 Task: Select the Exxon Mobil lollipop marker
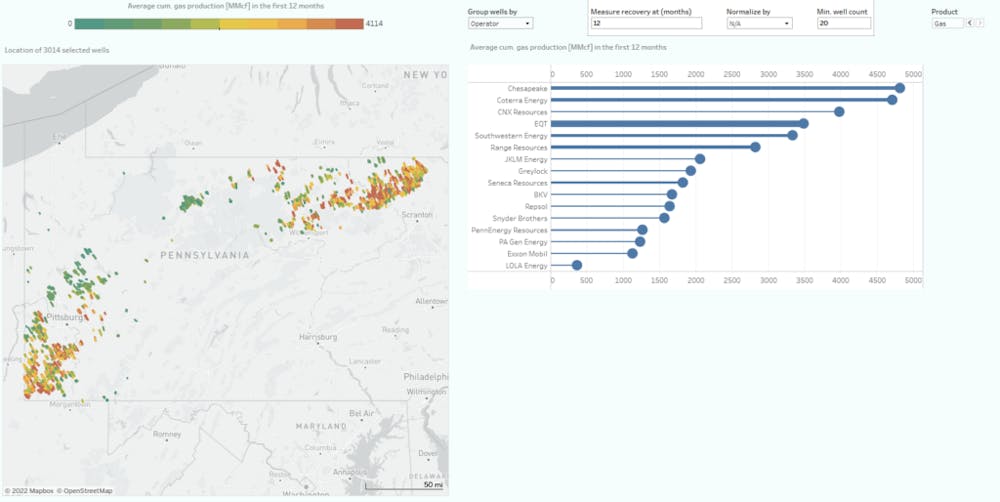(632, 253)
